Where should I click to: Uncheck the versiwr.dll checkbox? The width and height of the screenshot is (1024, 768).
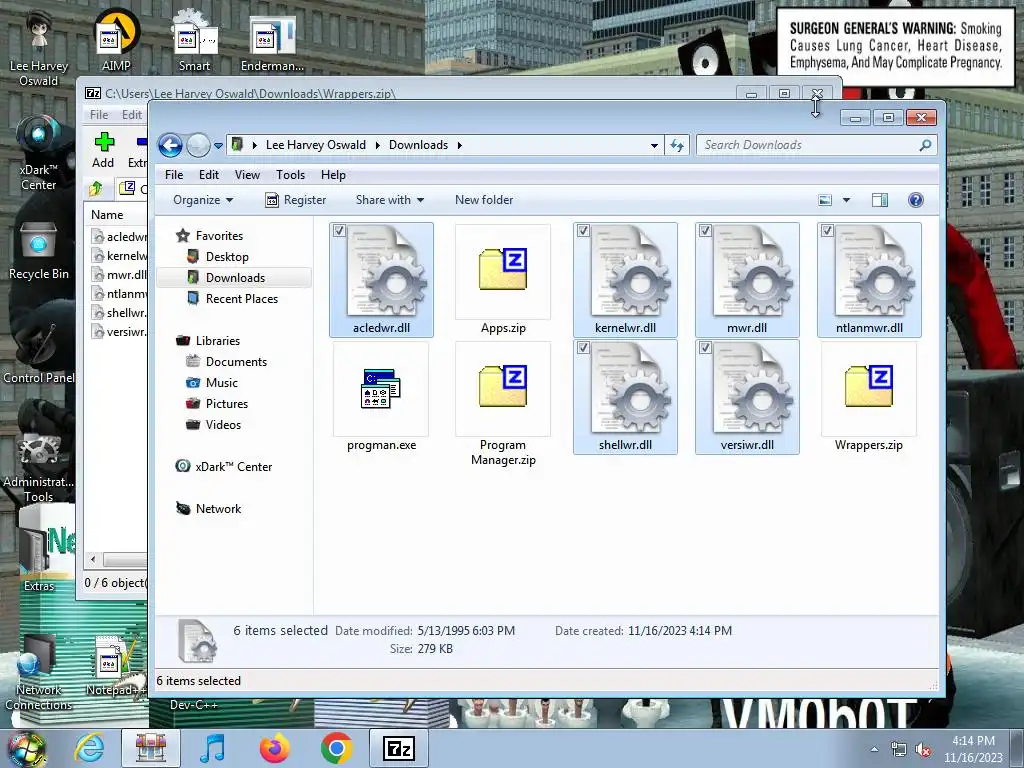click(705, 348)
